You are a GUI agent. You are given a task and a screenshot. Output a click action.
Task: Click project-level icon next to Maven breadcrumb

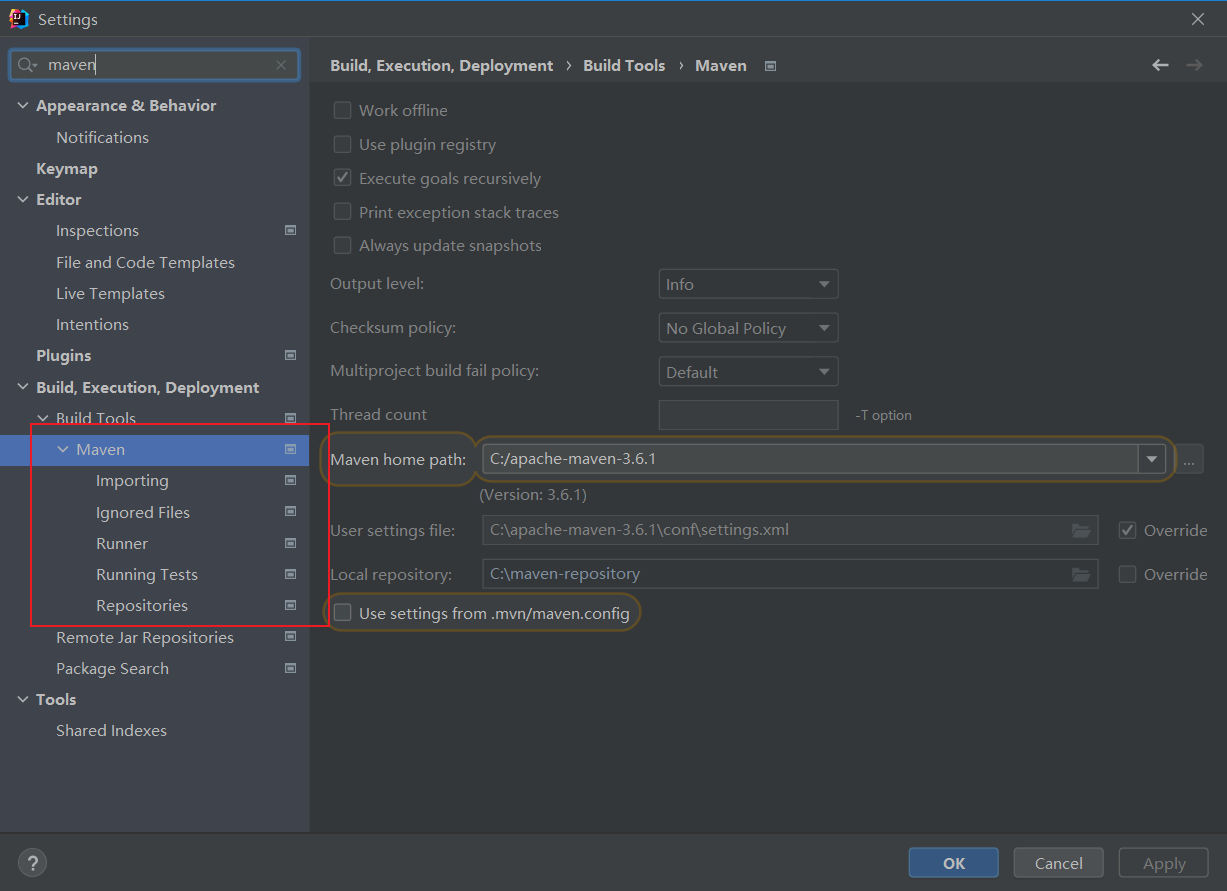pyautogui.click(x=770, y=66)
